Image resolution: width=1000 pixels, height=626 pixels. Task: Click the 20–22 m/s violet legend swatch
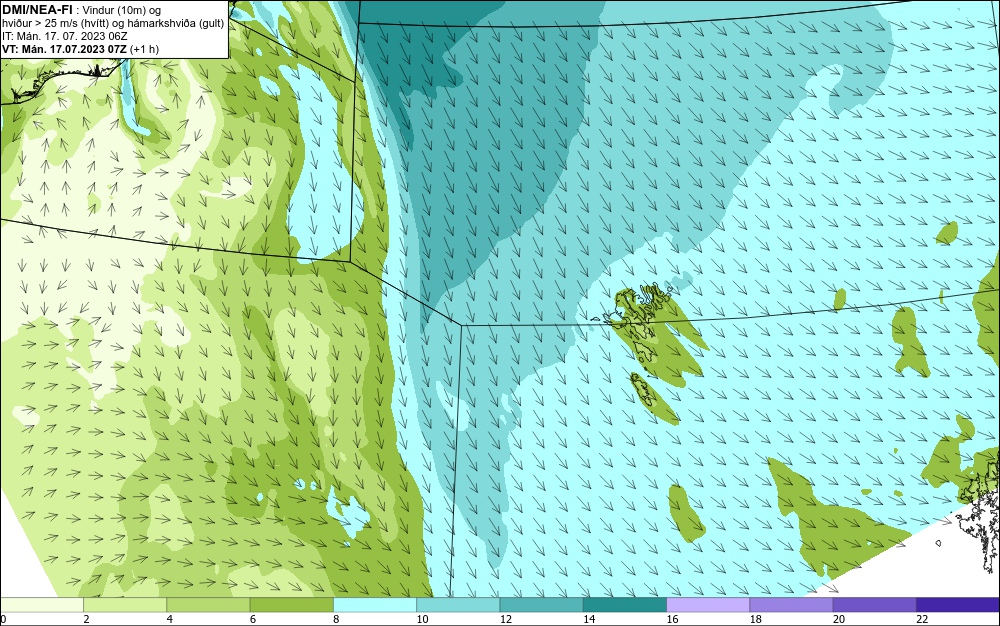pos(875,604)
